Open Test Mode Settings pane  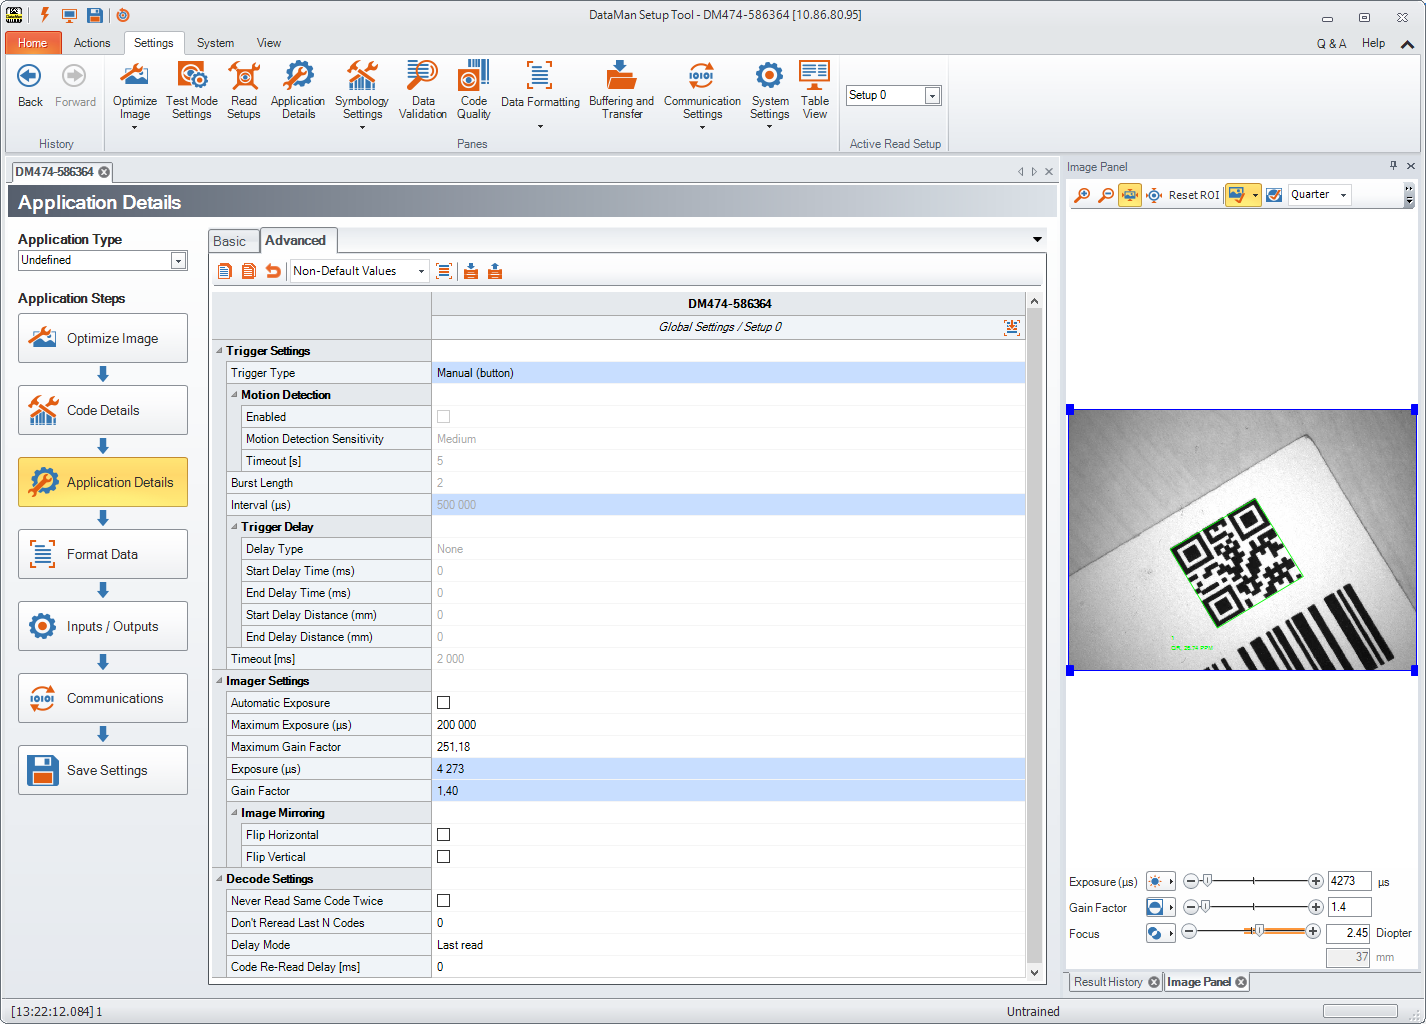(x=191, y=90)
